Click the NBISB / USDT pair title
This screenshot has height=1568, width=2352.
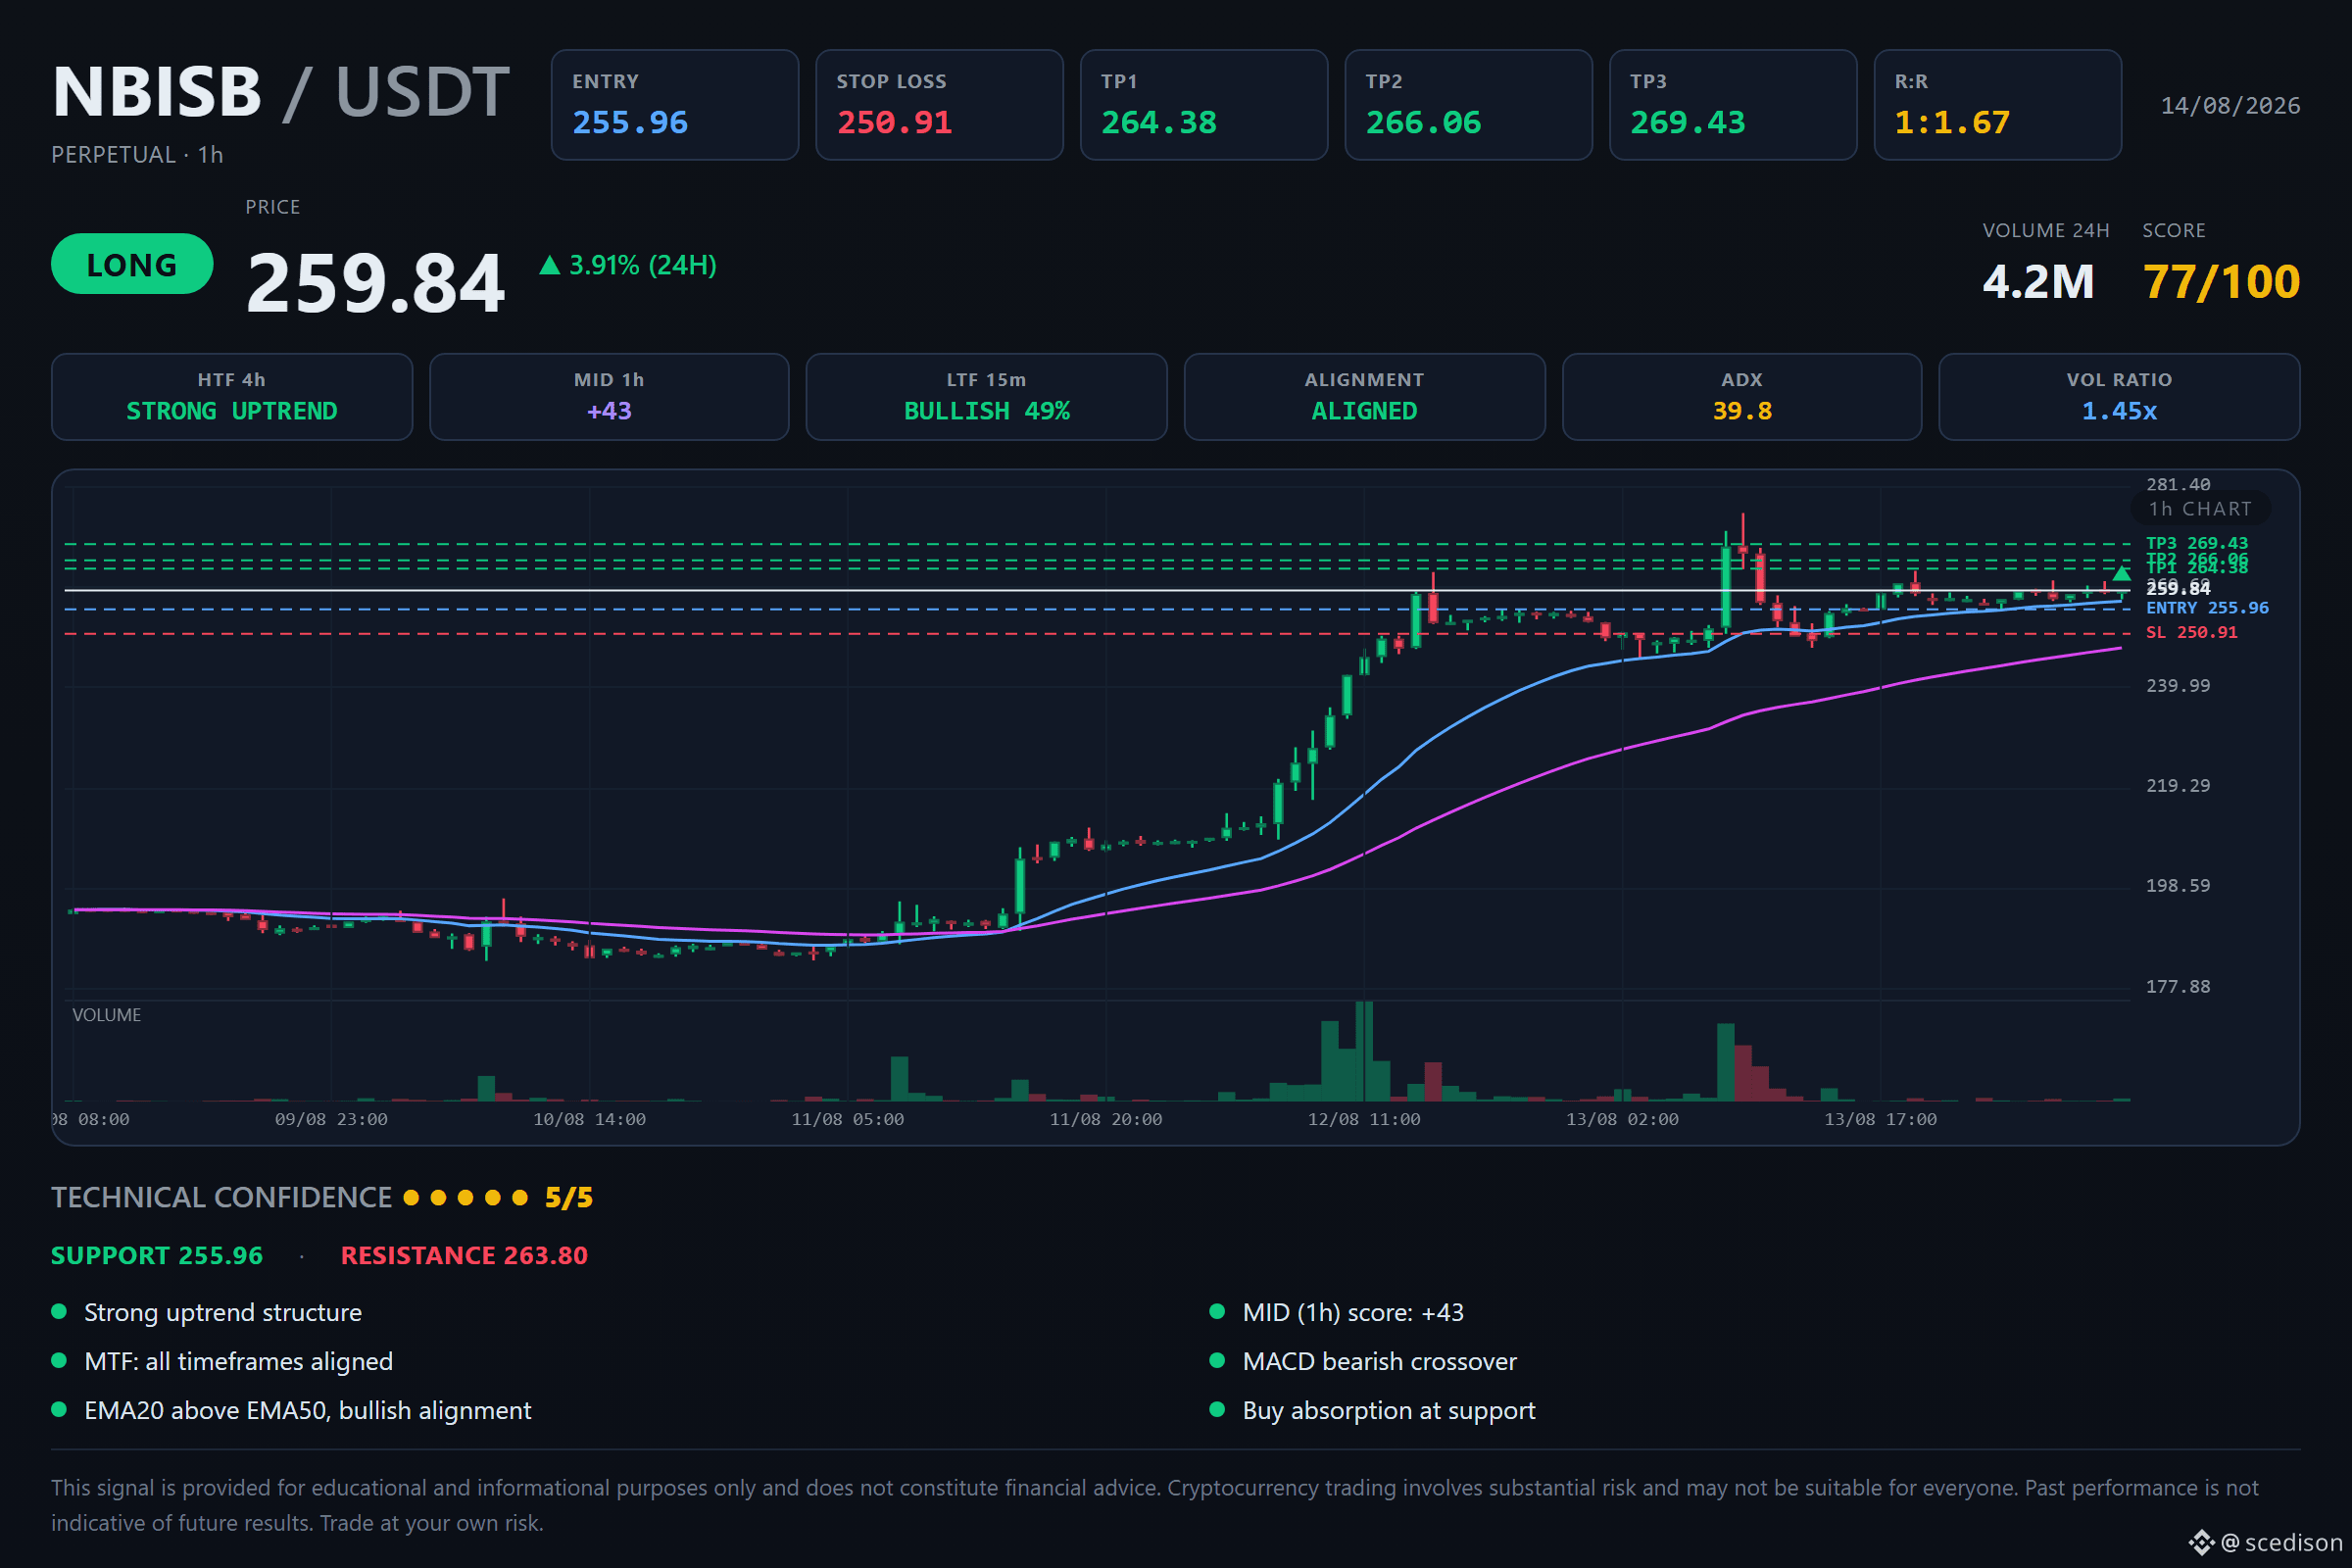281,92
